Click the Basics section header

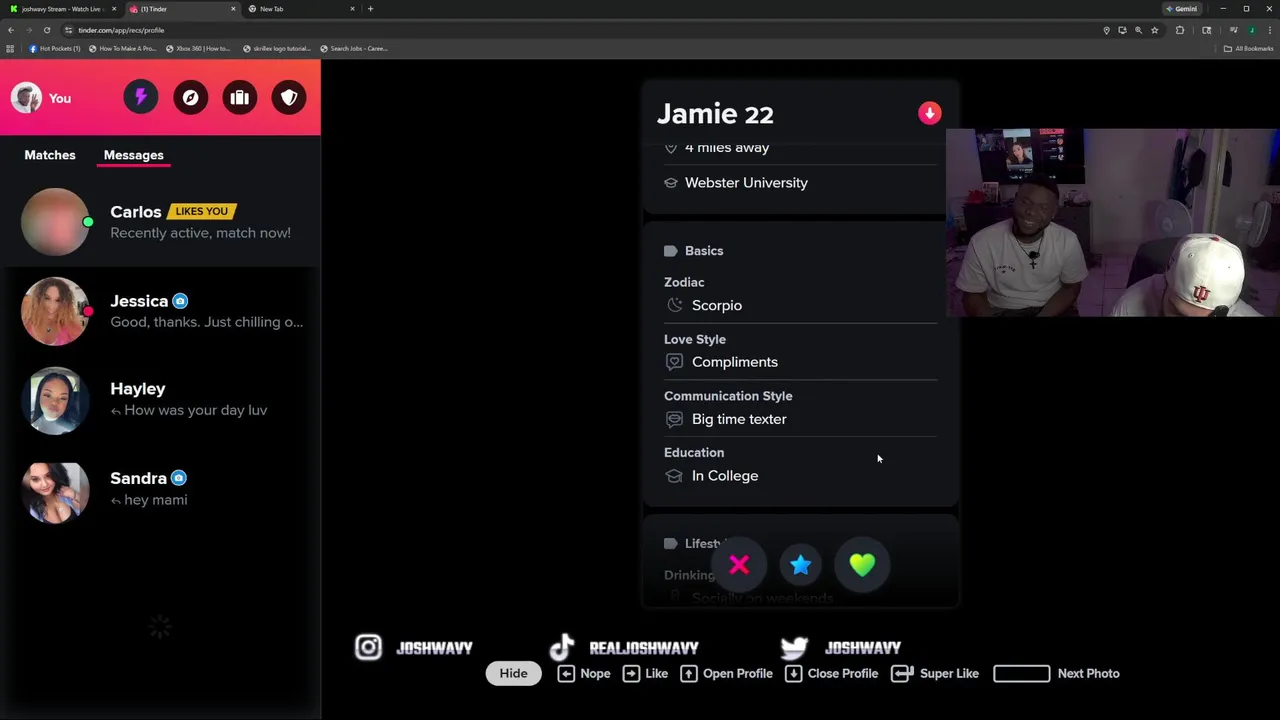coord(704,251)
